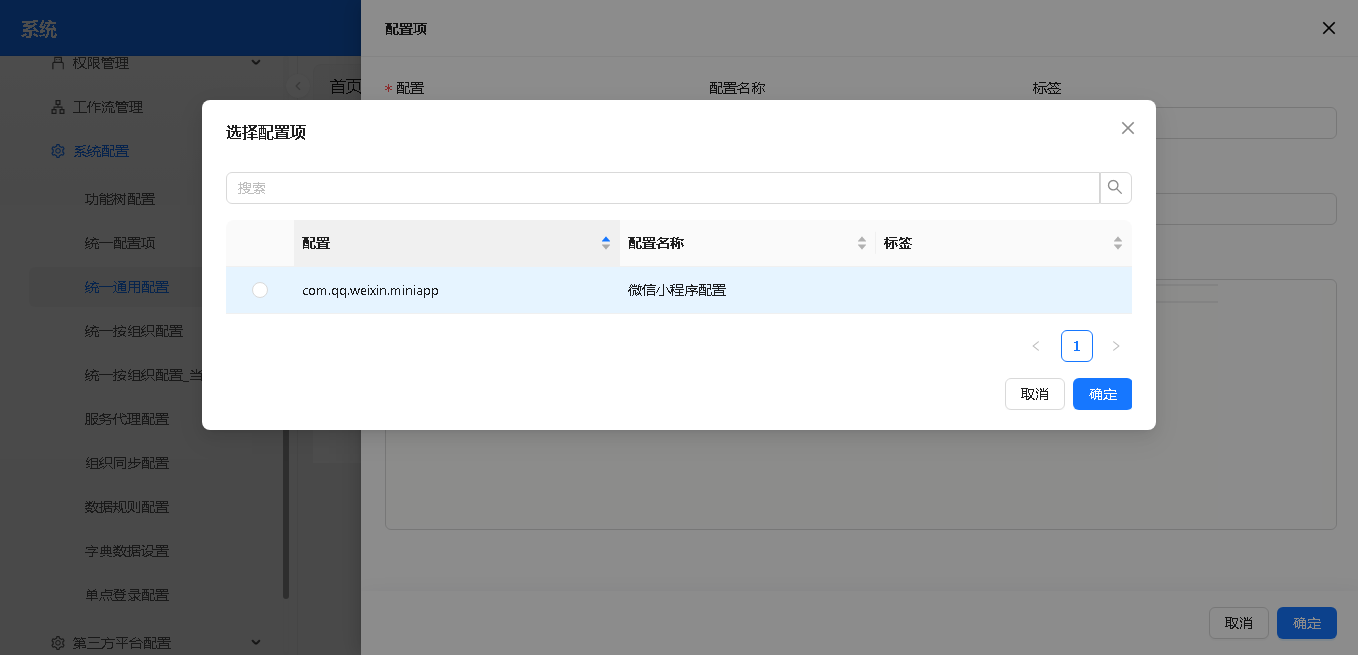
Task: Click the 标签 column header
Action: point(1004,243)
